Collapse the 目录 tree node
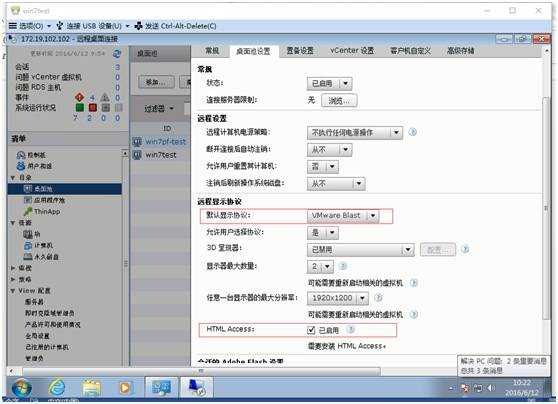The height and width of the screenshot is (404, 558). [13, 177]
